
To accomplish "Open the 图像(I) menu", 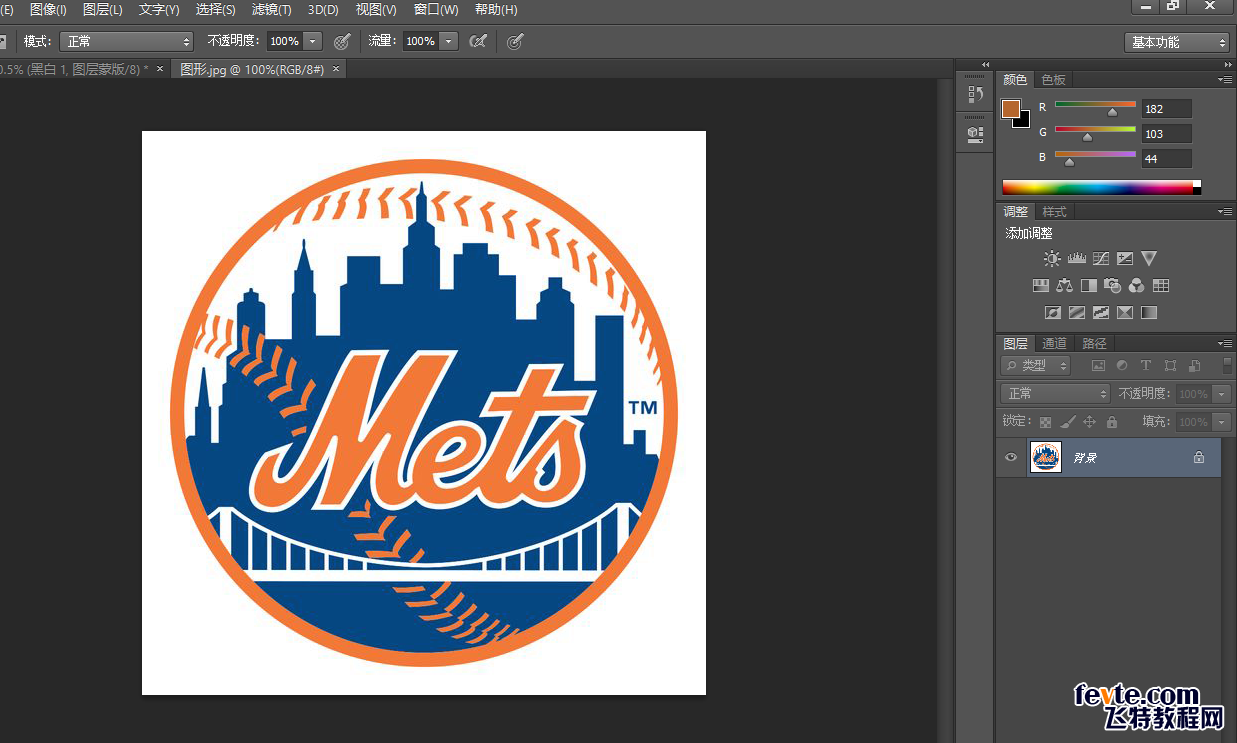I will coord(48,10).
